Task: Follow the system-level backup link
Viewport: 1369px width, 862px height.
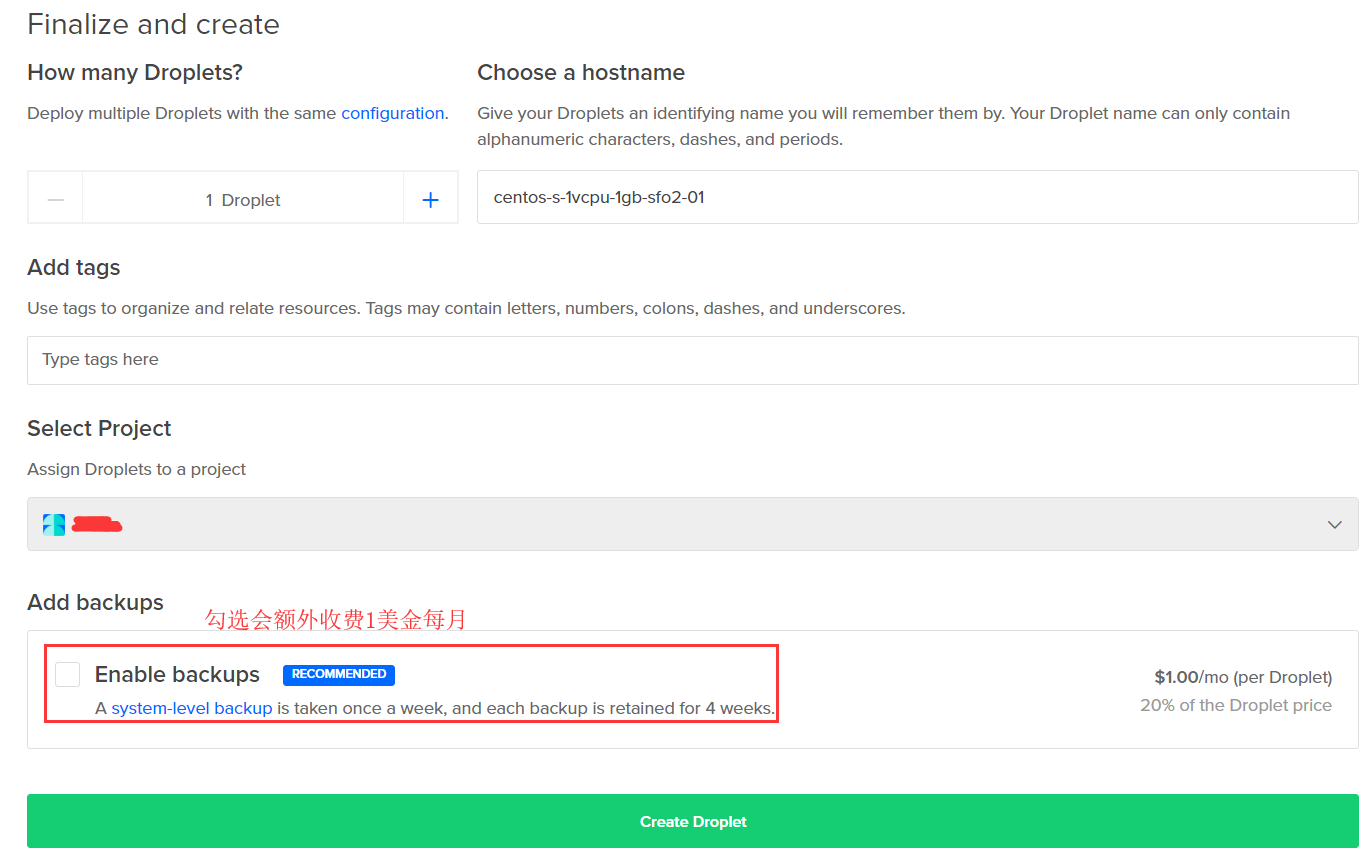Action: click(191, 709)
